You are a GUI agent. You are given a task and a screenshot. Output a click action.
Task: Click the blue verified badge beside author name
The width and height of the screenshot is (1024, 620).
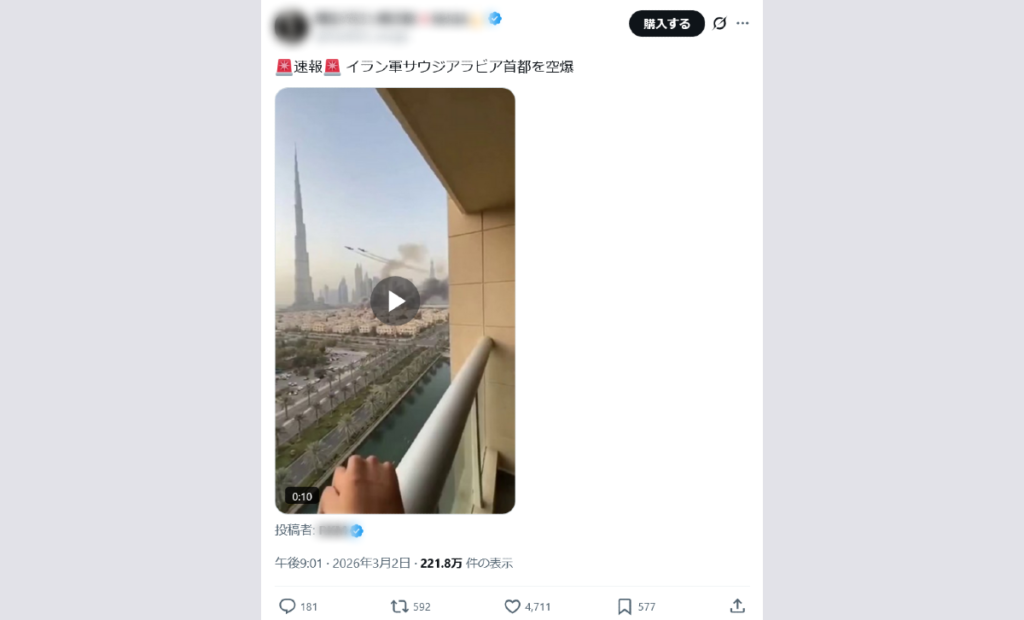pyautogui.click(x=495, y=18)
